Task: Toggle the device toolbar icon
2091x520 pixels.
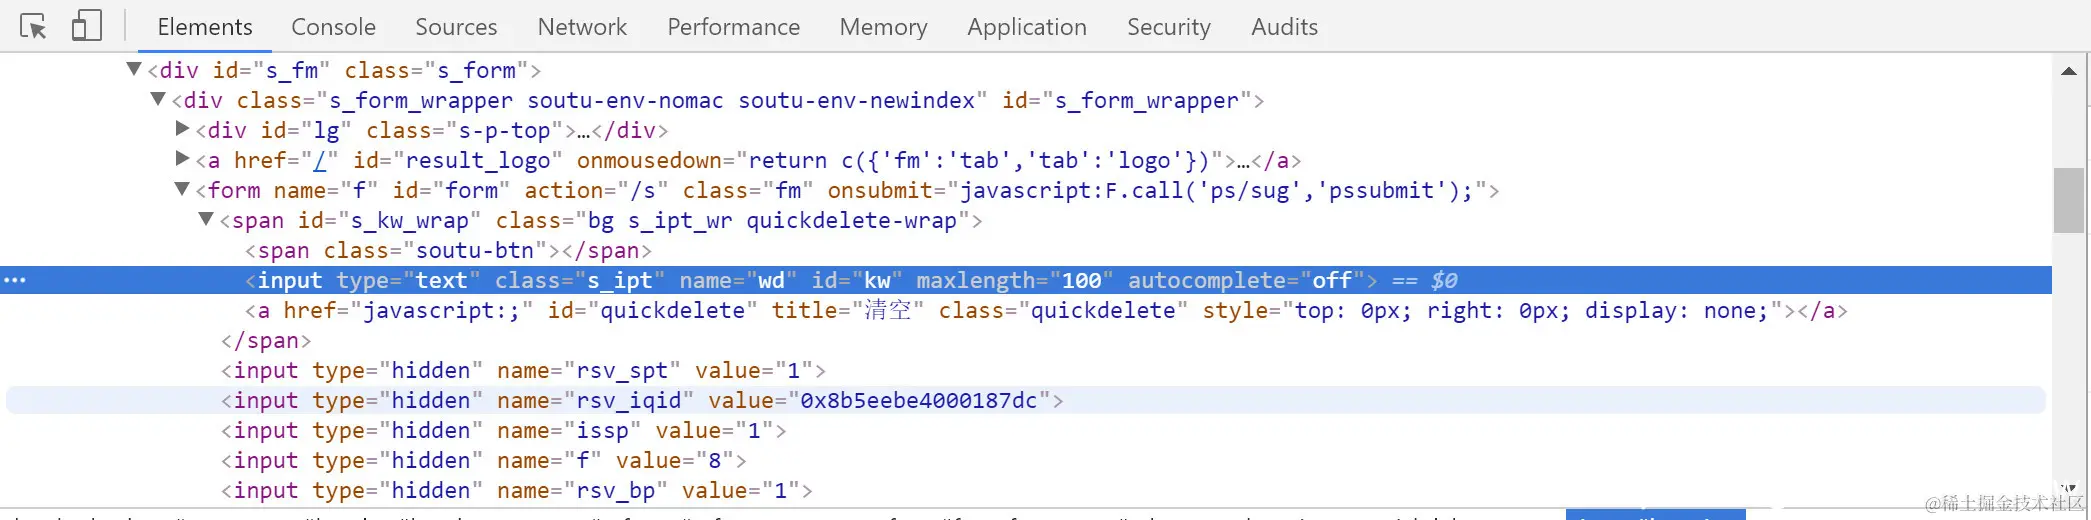Action: coord(86,26)
